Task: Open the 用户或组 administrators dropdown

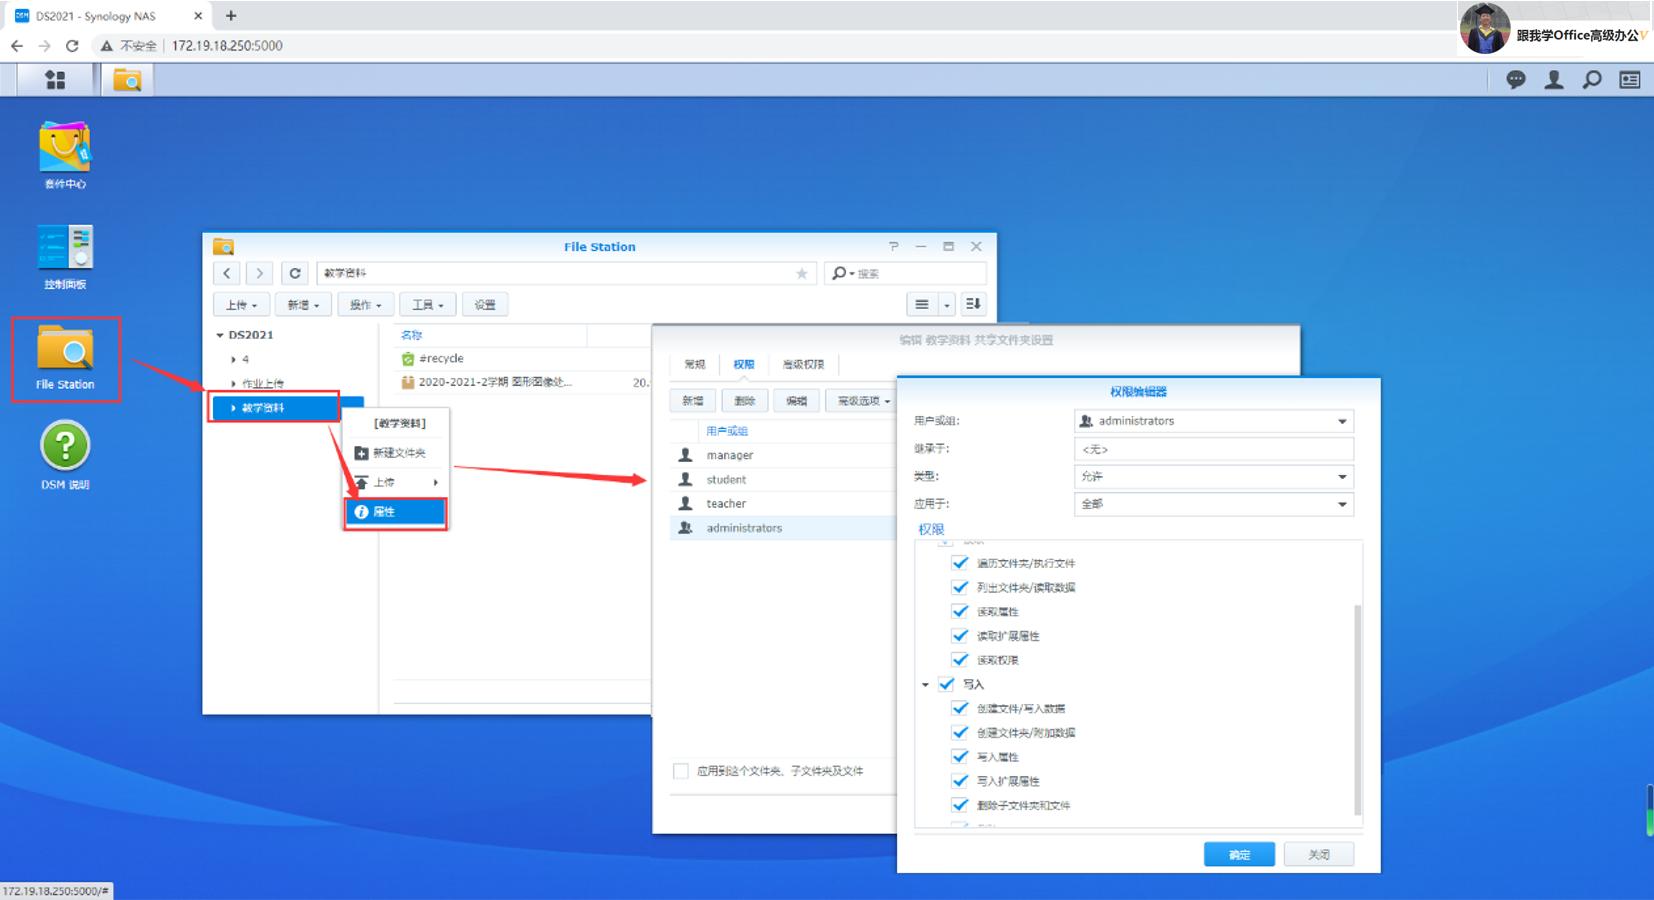Action: tap(1342, 421)
